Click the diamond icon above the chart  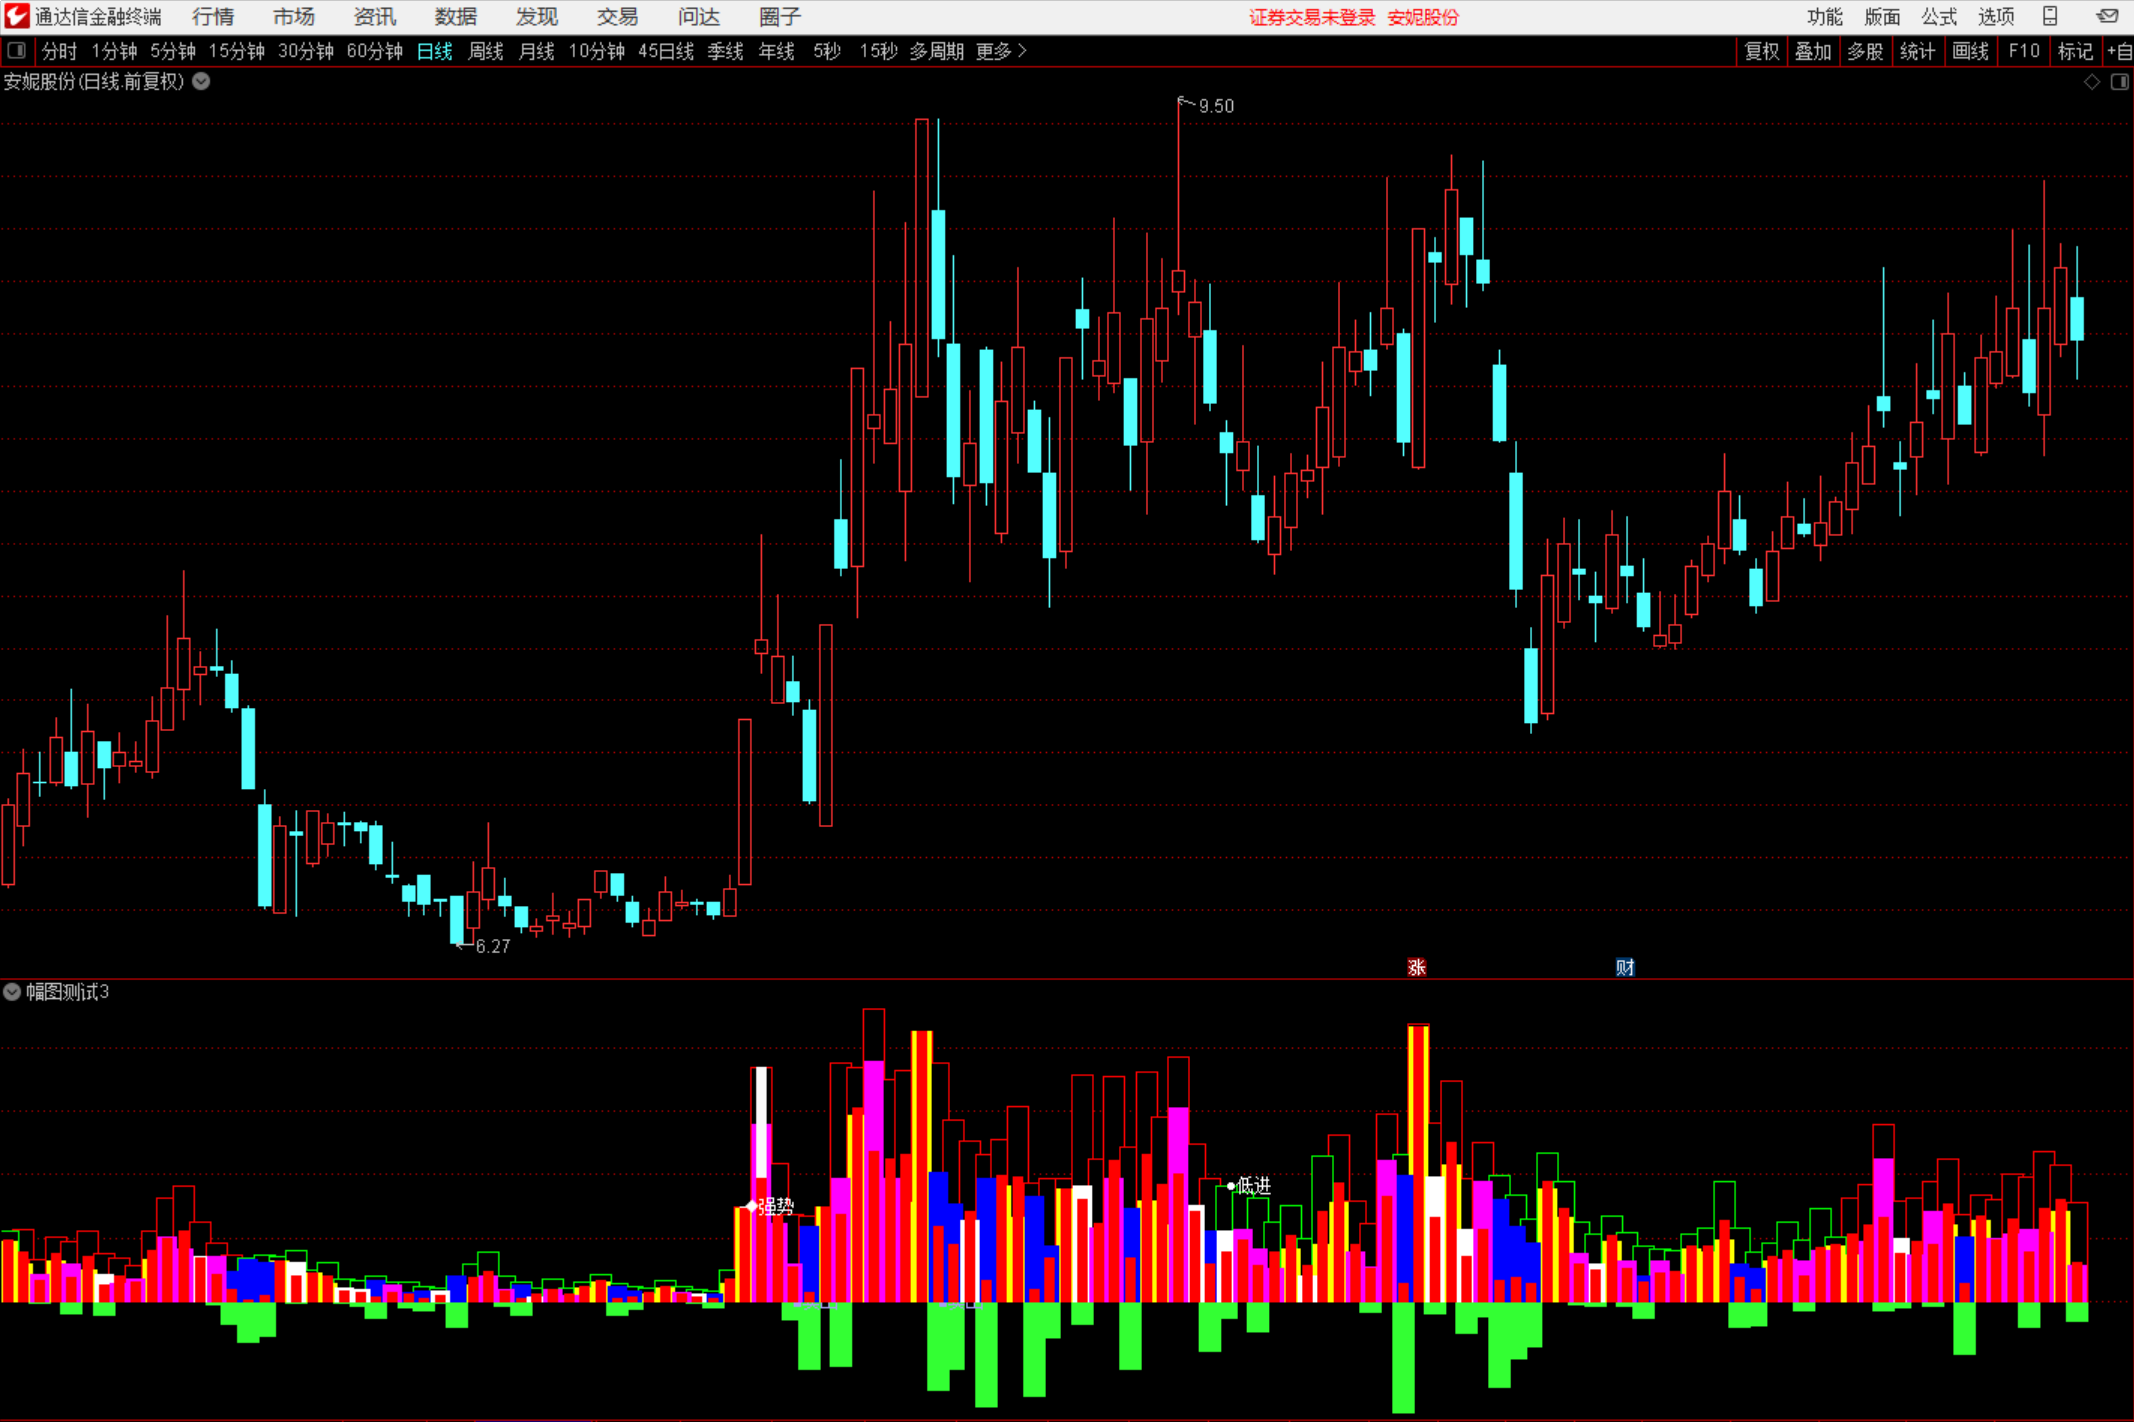click(2091, 82)
